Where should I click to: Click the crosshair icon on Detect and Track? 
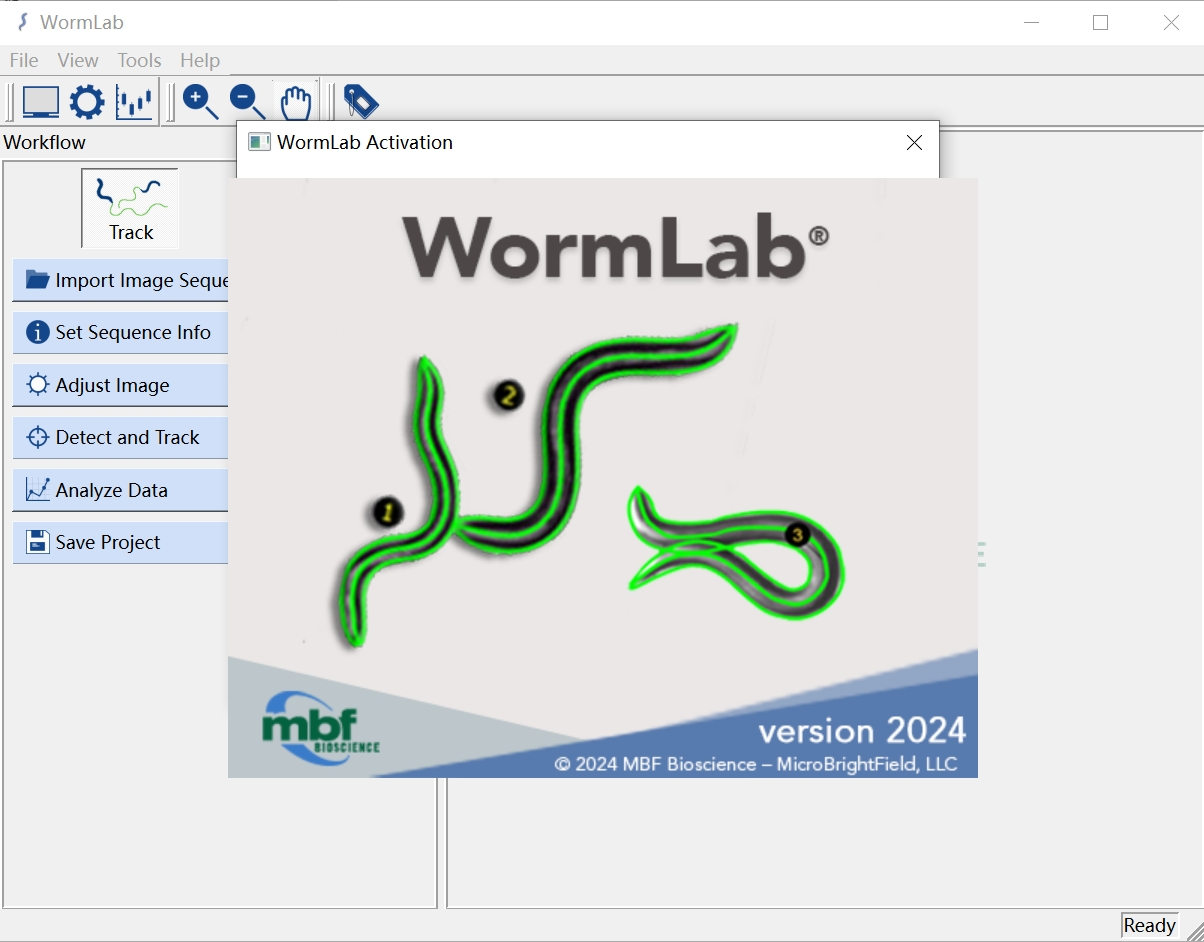click(37, 437)
